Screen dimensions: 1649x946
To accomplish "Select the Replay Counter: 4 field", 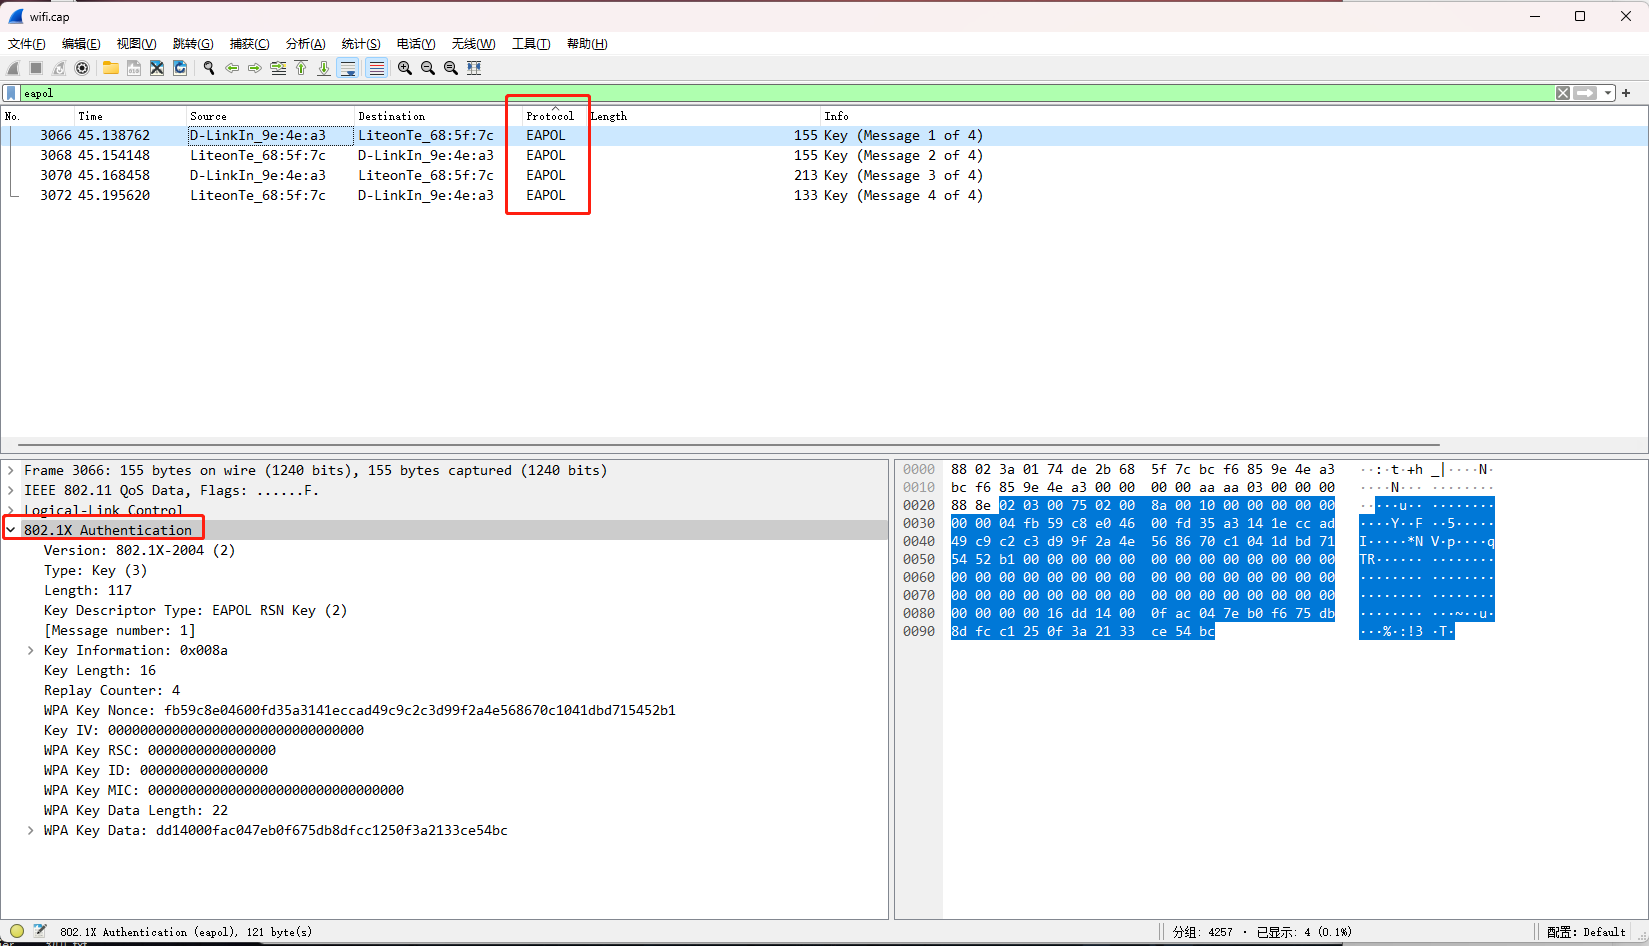I will (x=112, y=690).
